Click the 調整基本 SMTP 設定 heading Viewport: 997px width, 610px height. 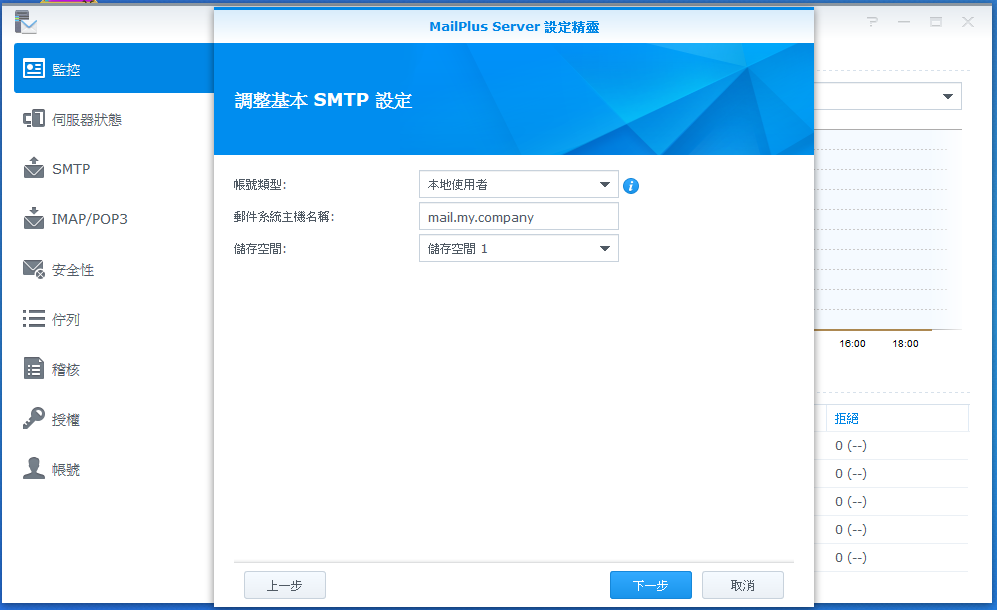pyautogui.click(x=323, y=100)
